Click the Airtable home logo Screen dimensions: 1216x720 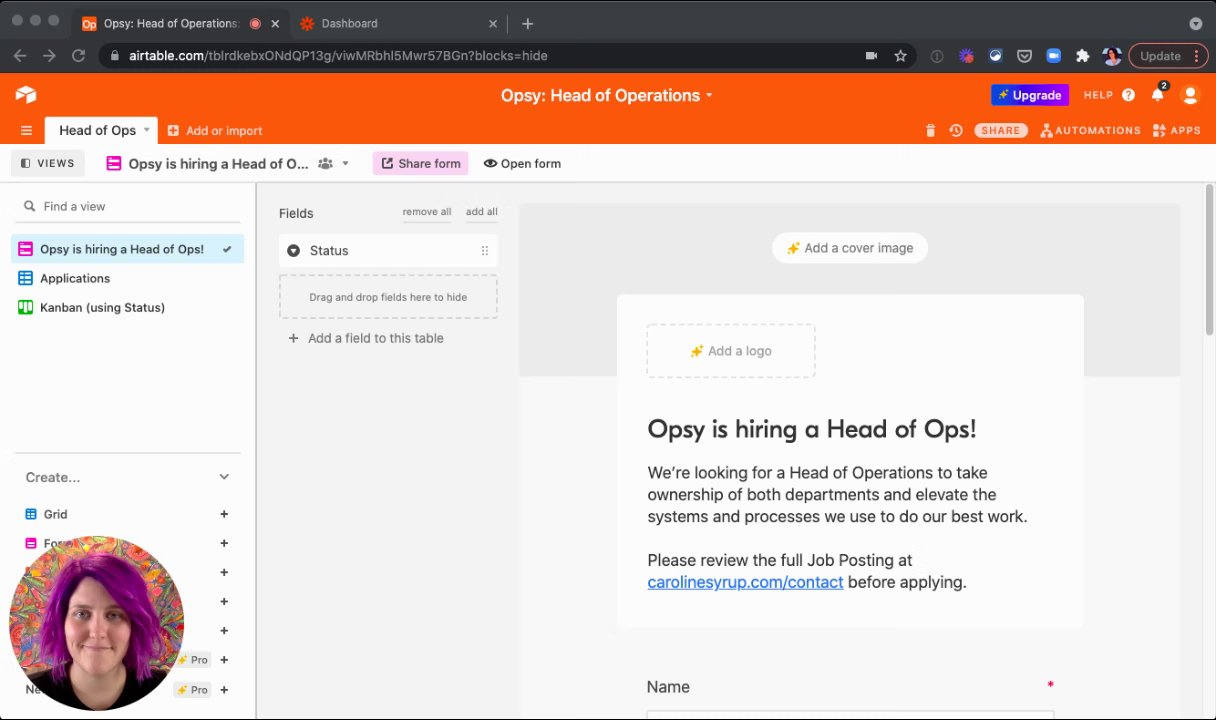tap(26, 95)
